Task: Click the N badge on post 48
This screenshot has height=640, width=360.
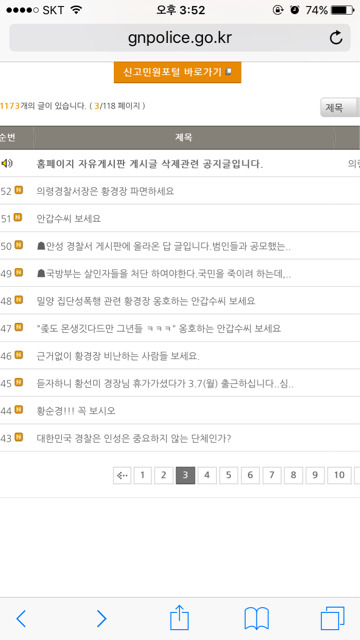Action: [18, 300]
